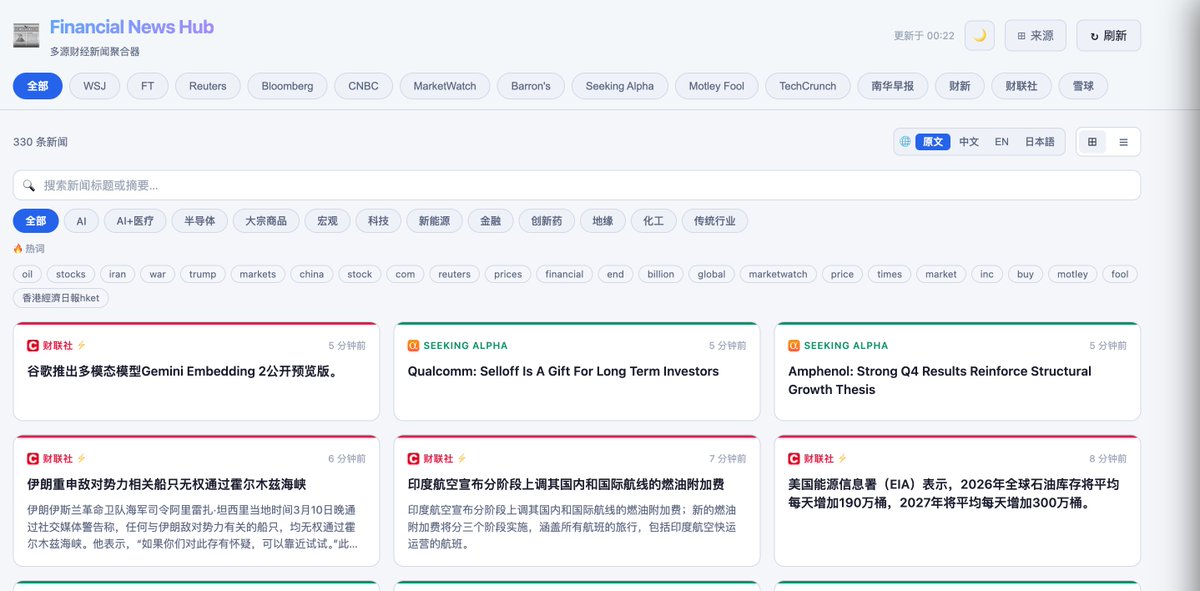Screen dimensions: 1200x591
Task: Click the china hot word tag
Action: coord(312,274)
